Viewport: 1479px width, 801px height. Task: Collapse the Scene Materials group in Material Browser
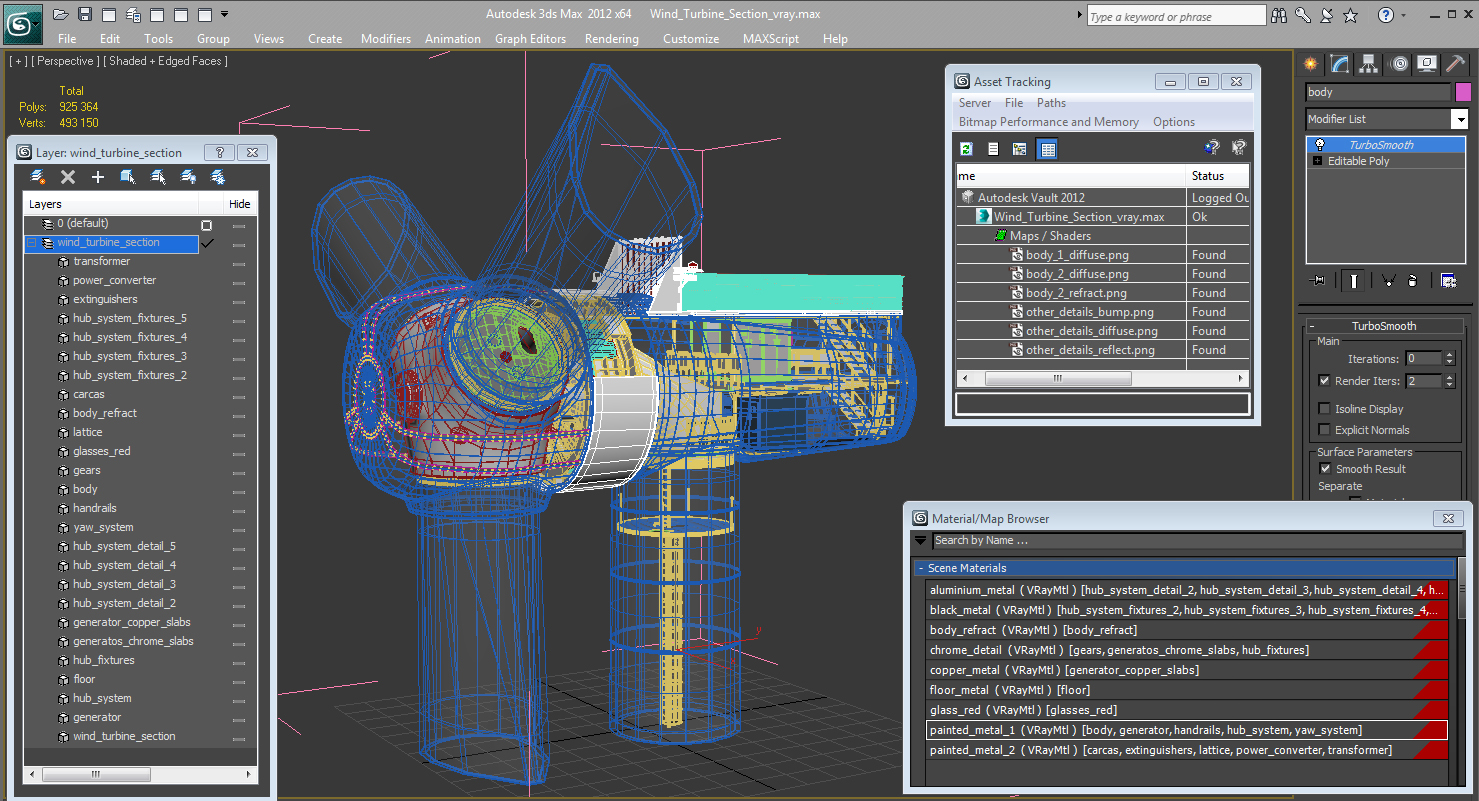[x=921, y=568]
